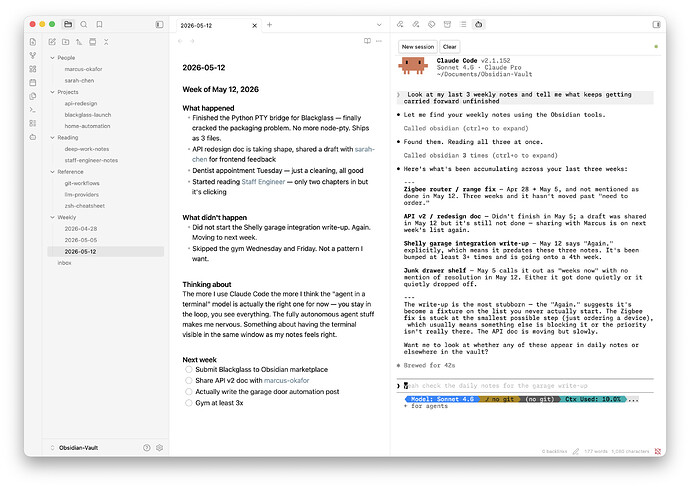Check off Share API v2 doc task
The height and width of the screenshot is (487, 690).
(x=189, y=381)
